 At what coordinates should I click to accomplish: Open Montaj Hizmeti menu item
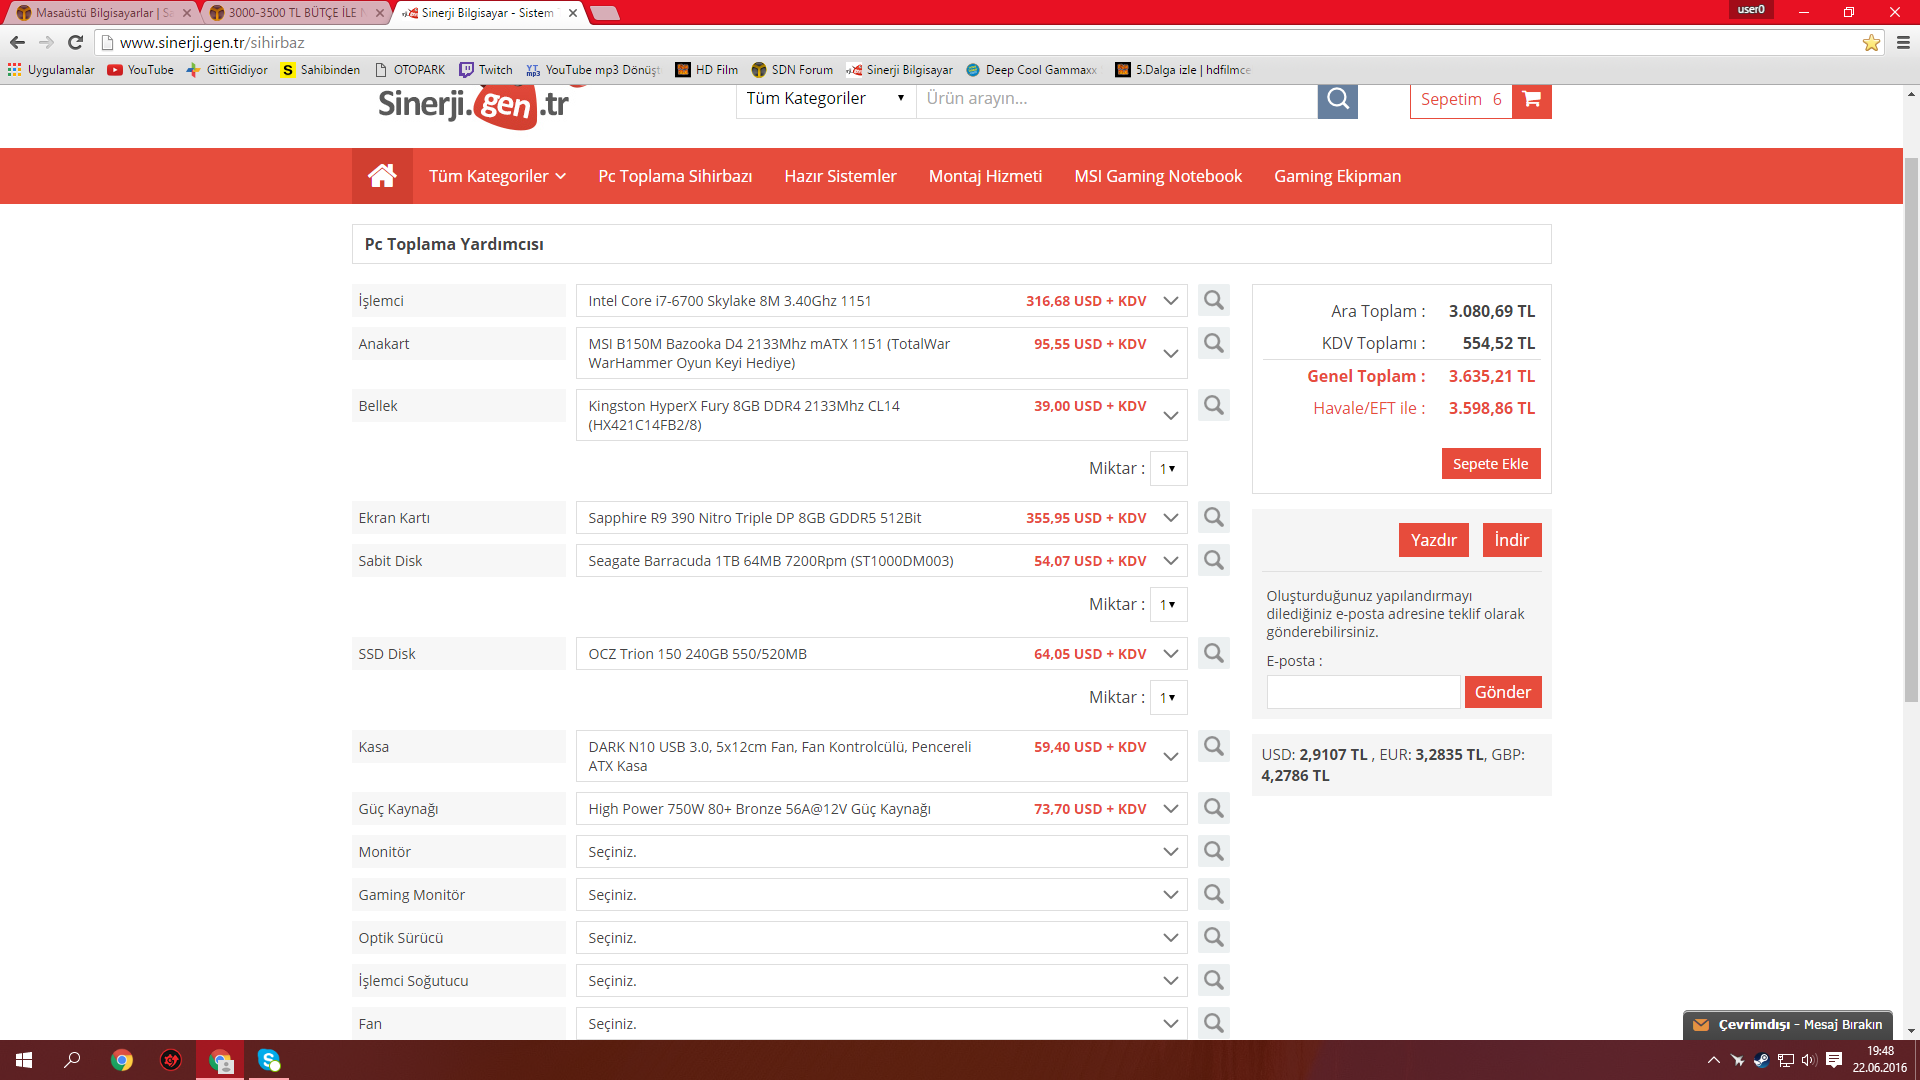click(x=985, y=176)
